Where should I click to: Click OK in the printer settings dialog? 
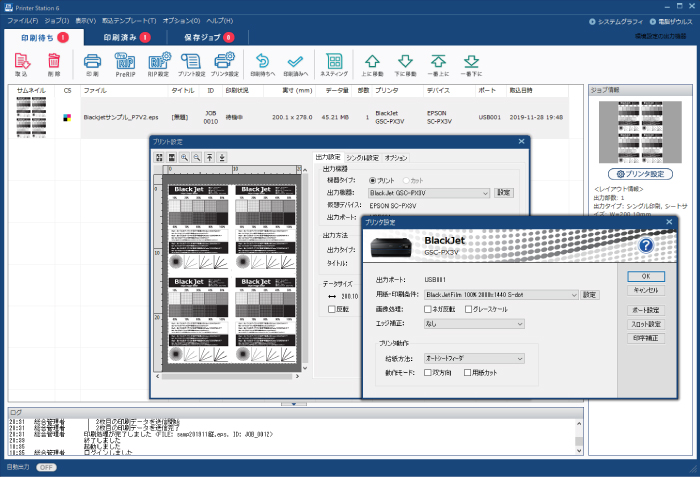pos(646,276)
